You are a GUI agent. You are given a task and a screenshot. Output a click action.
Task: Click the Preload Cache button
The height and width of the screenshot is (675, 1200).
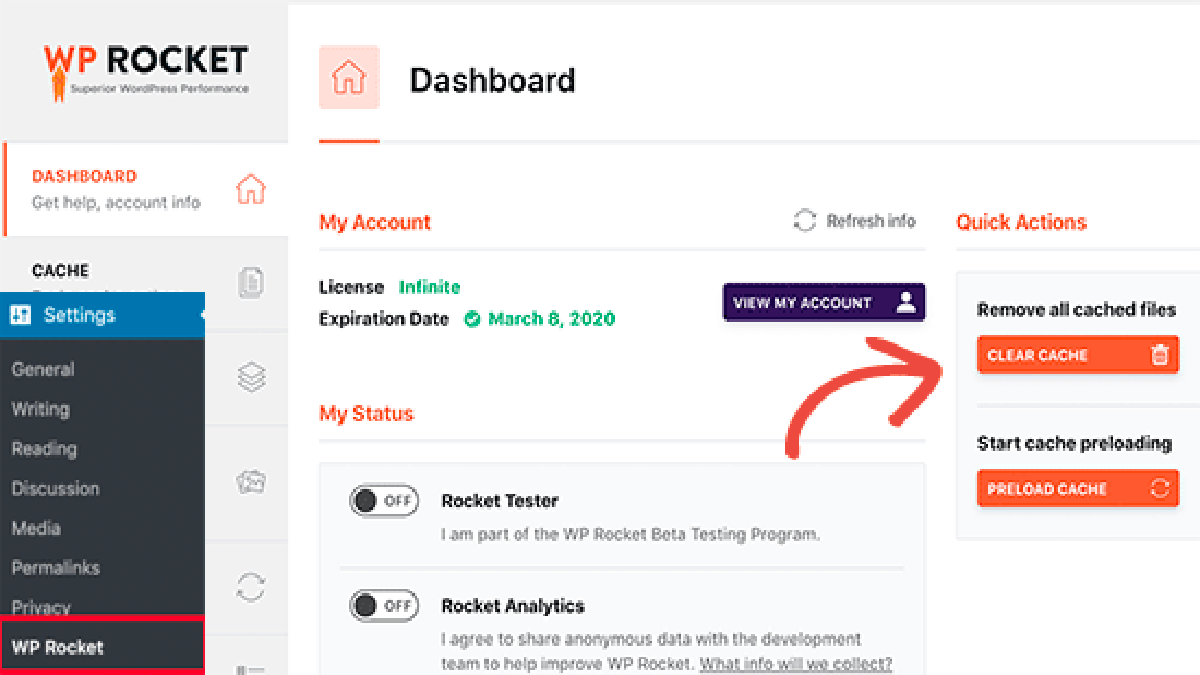point(1077,489)
